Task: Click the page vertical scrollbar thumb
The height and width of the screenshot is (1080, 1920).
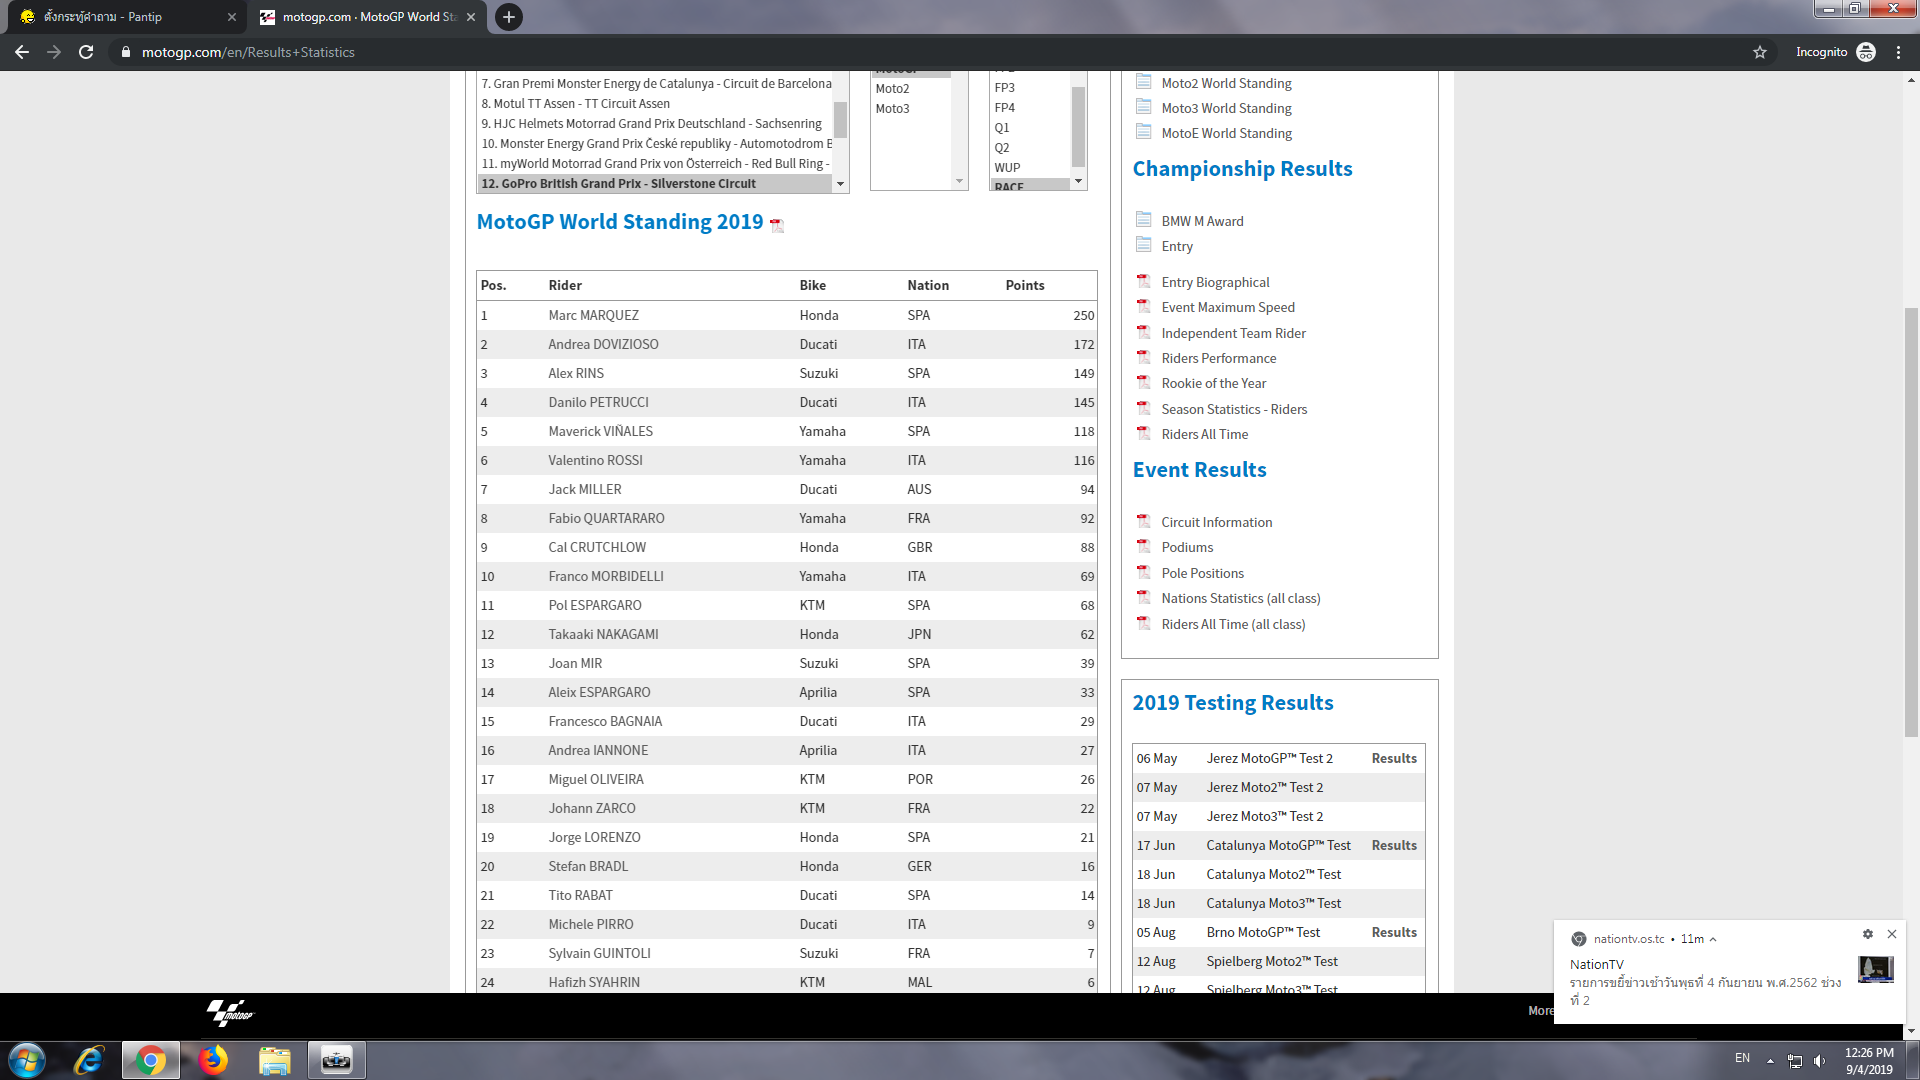Action: tap(1911, 522)
